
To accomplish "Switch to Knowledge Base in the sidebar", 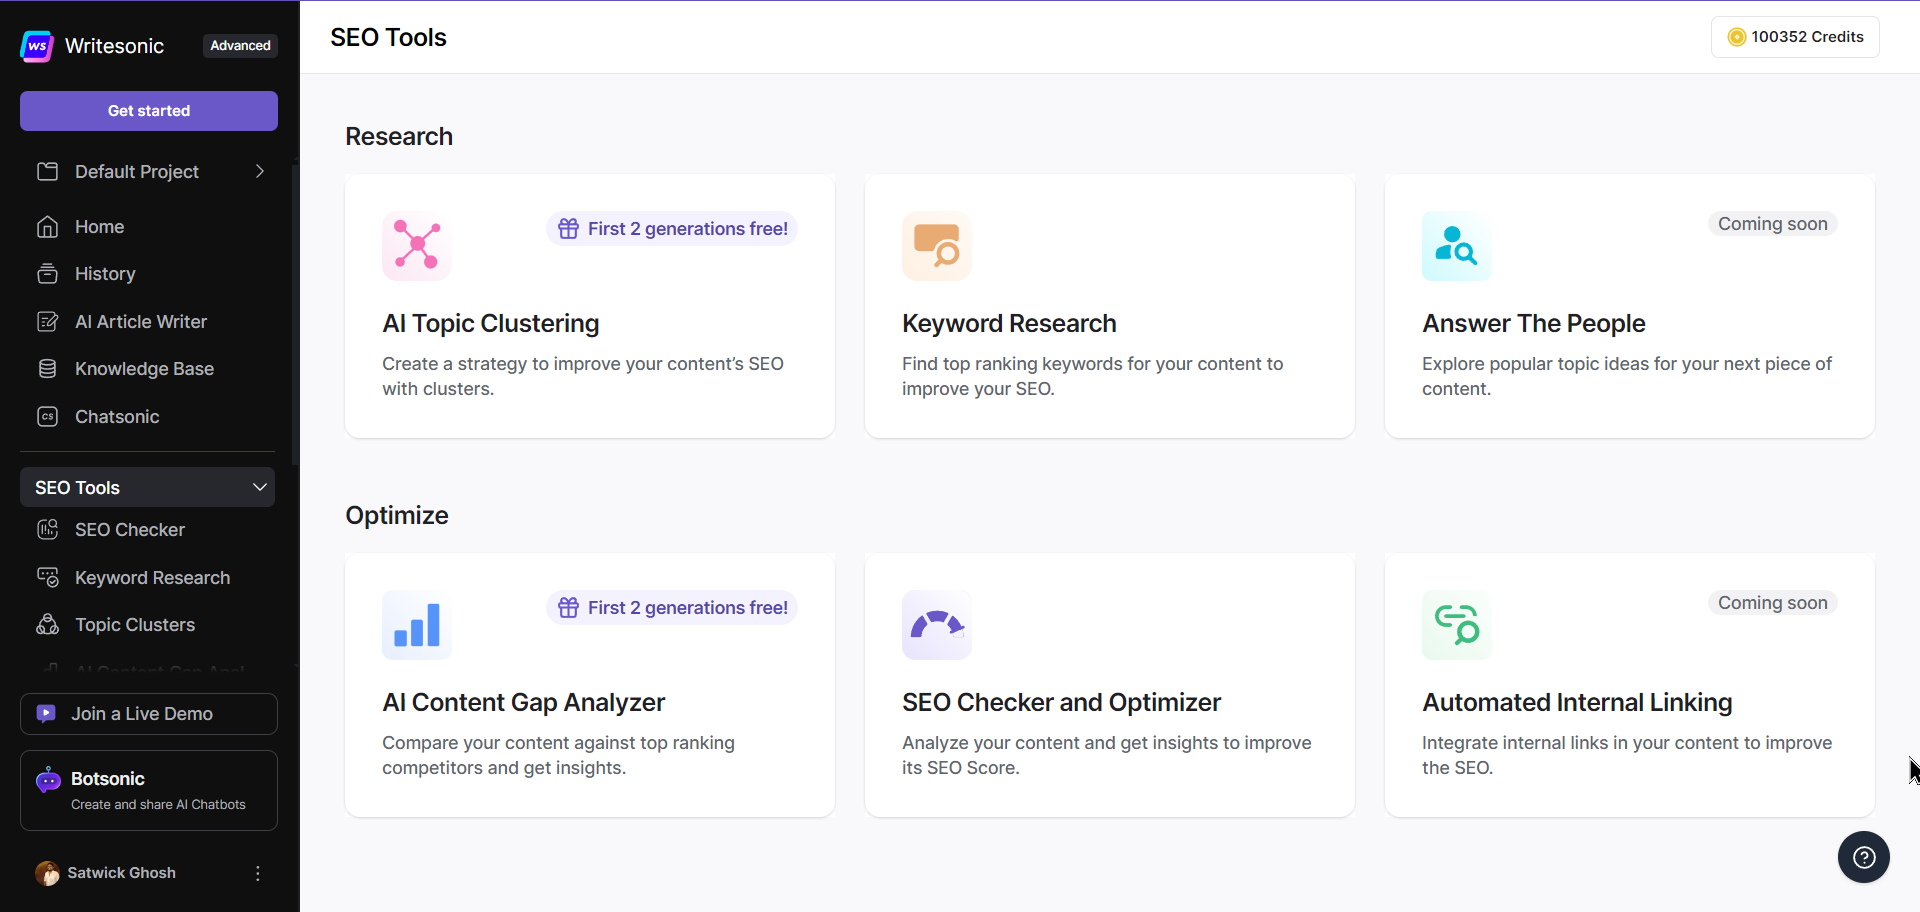I will (144, 368).
